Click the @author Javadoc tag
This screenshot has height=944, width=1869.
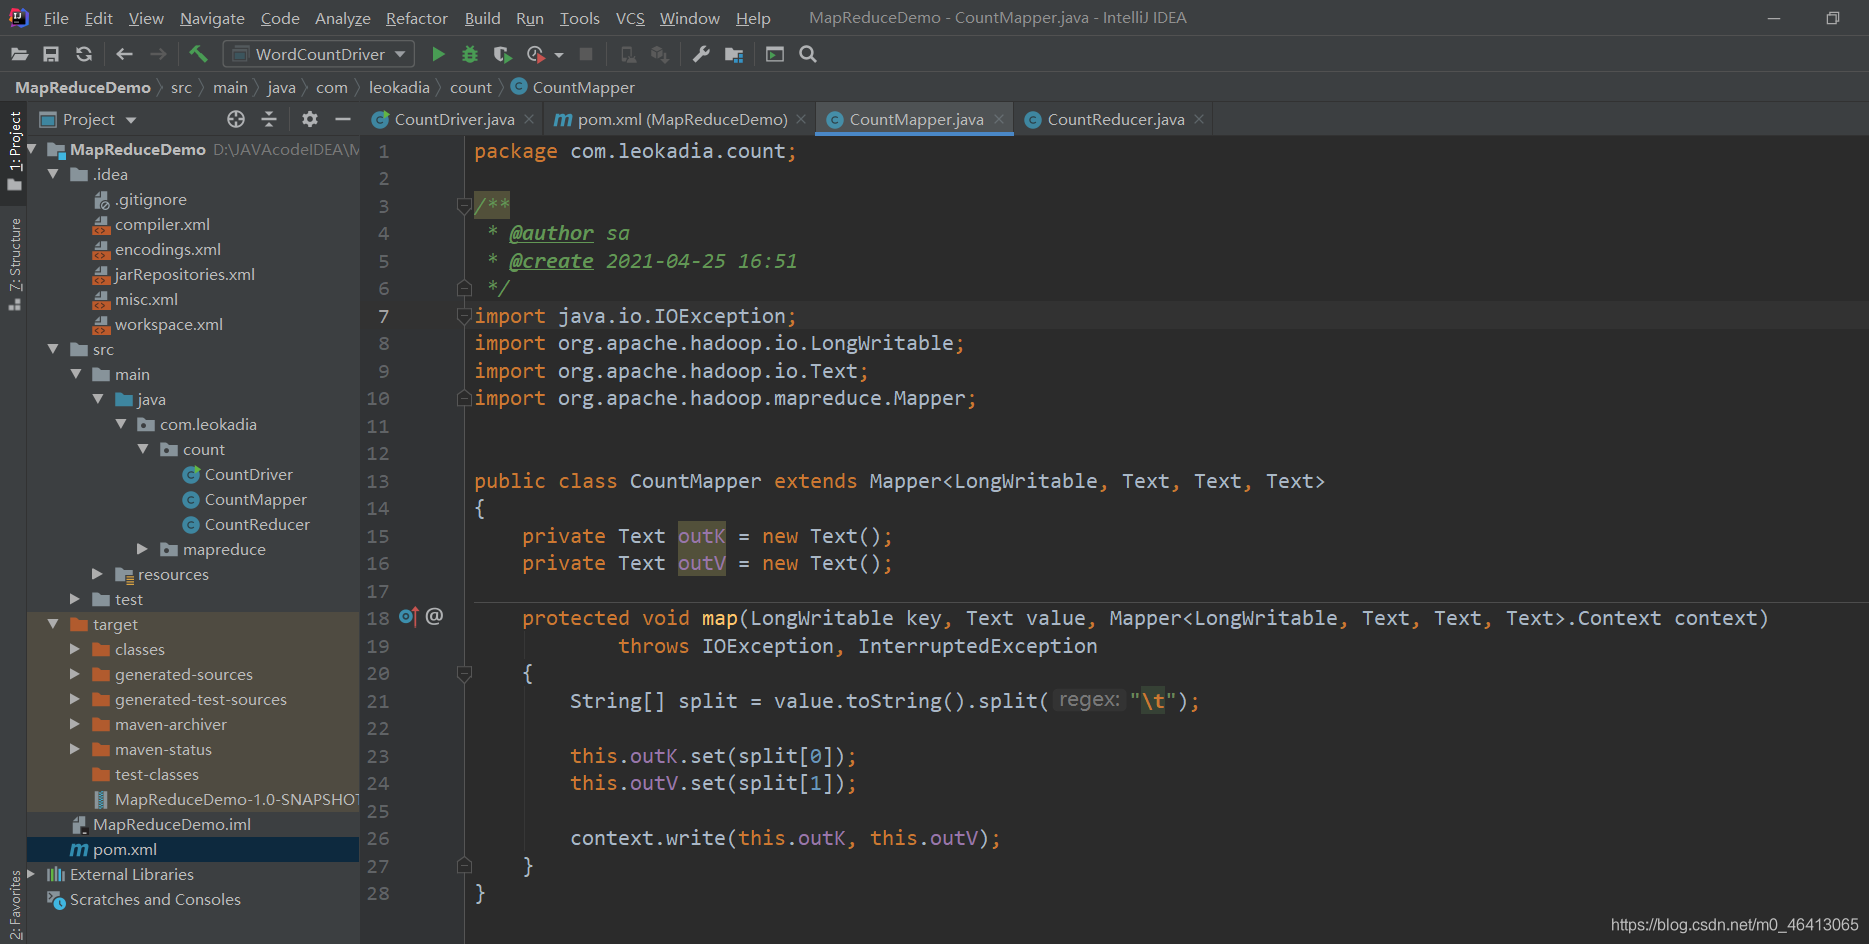[x=551, y=233]
